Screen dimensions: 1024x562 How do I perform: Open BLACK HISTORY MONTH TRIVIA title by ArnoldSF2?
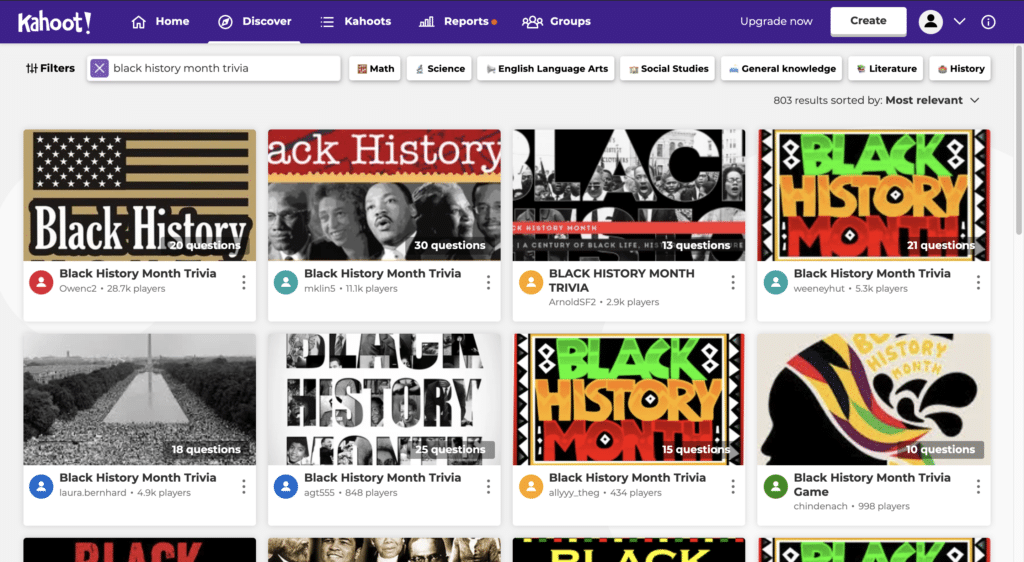[x=622, y=281]
